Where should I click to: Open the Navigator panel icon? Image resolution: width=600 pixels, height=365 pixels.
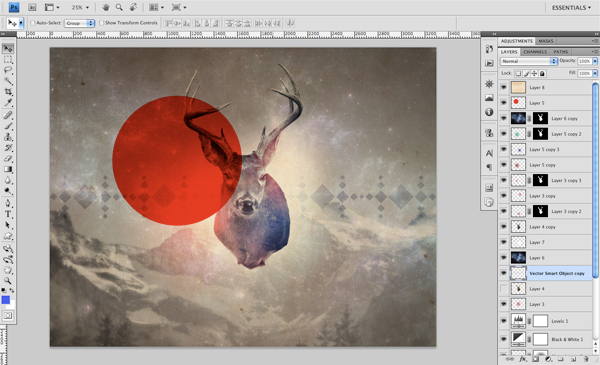tap(489, 83)
